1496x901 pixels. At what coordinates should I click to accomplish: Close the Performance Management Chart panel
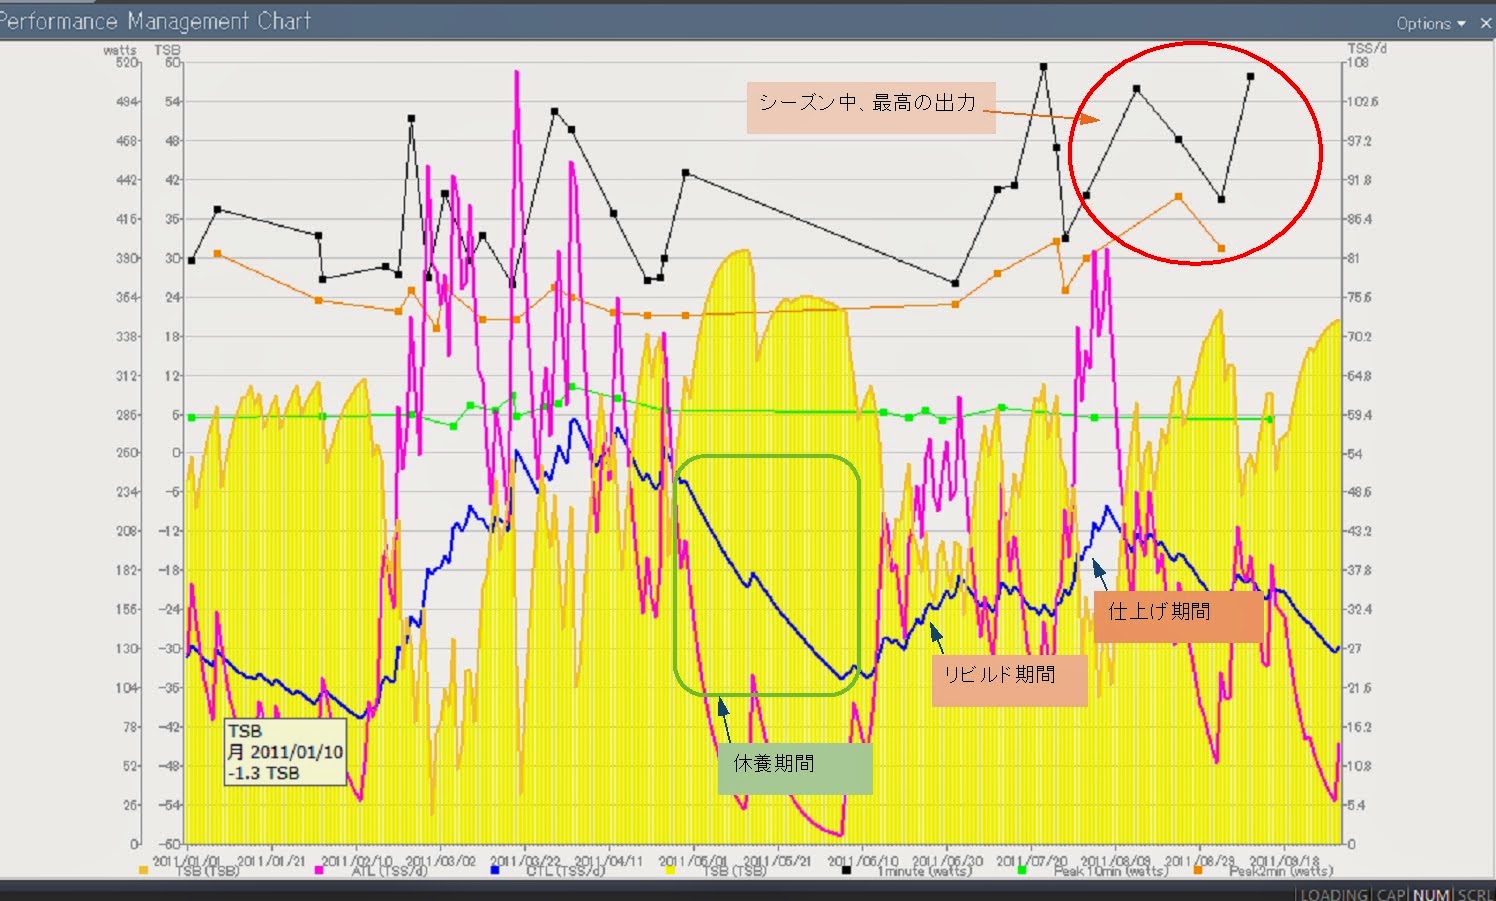1485,23
